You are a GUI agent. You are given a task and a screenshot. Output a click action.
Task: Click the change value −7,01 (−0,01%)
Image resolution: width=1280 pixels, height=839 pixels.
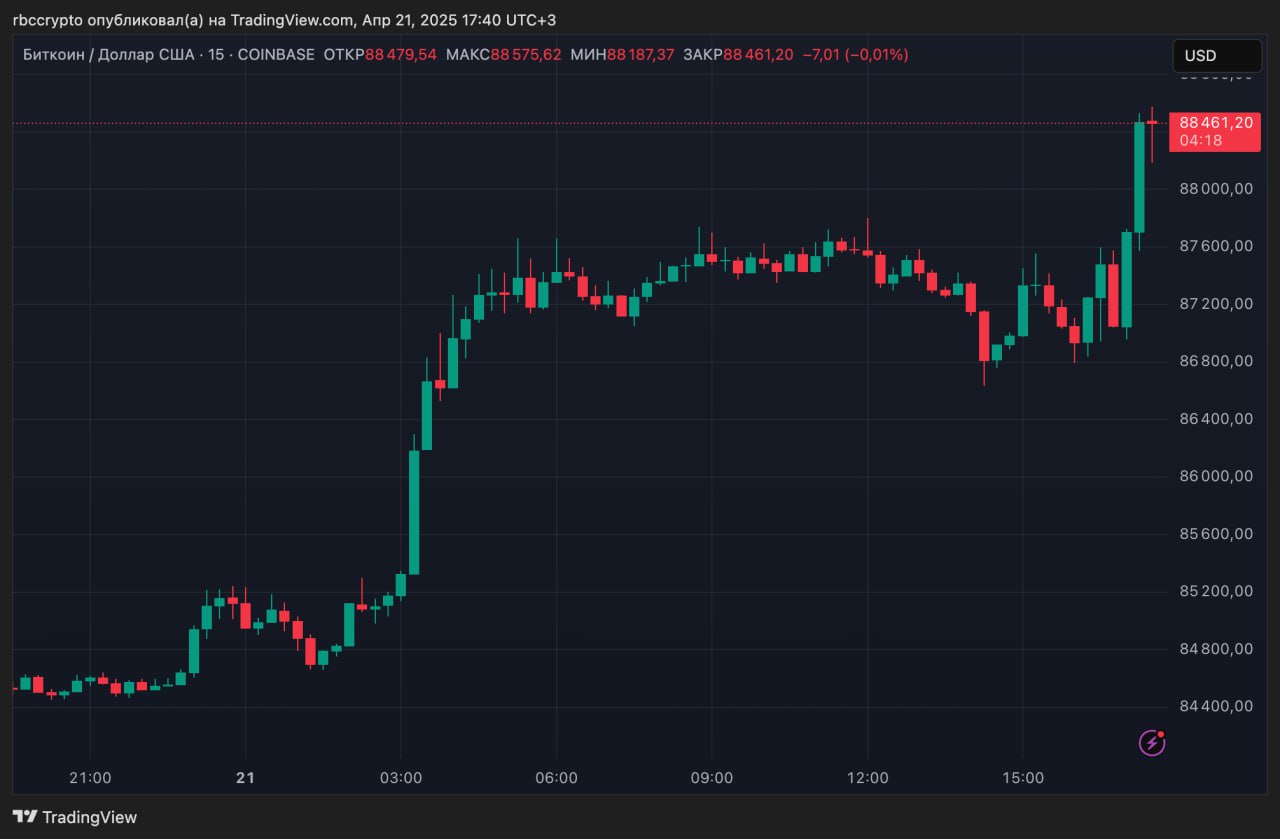(x=855, y=55)
